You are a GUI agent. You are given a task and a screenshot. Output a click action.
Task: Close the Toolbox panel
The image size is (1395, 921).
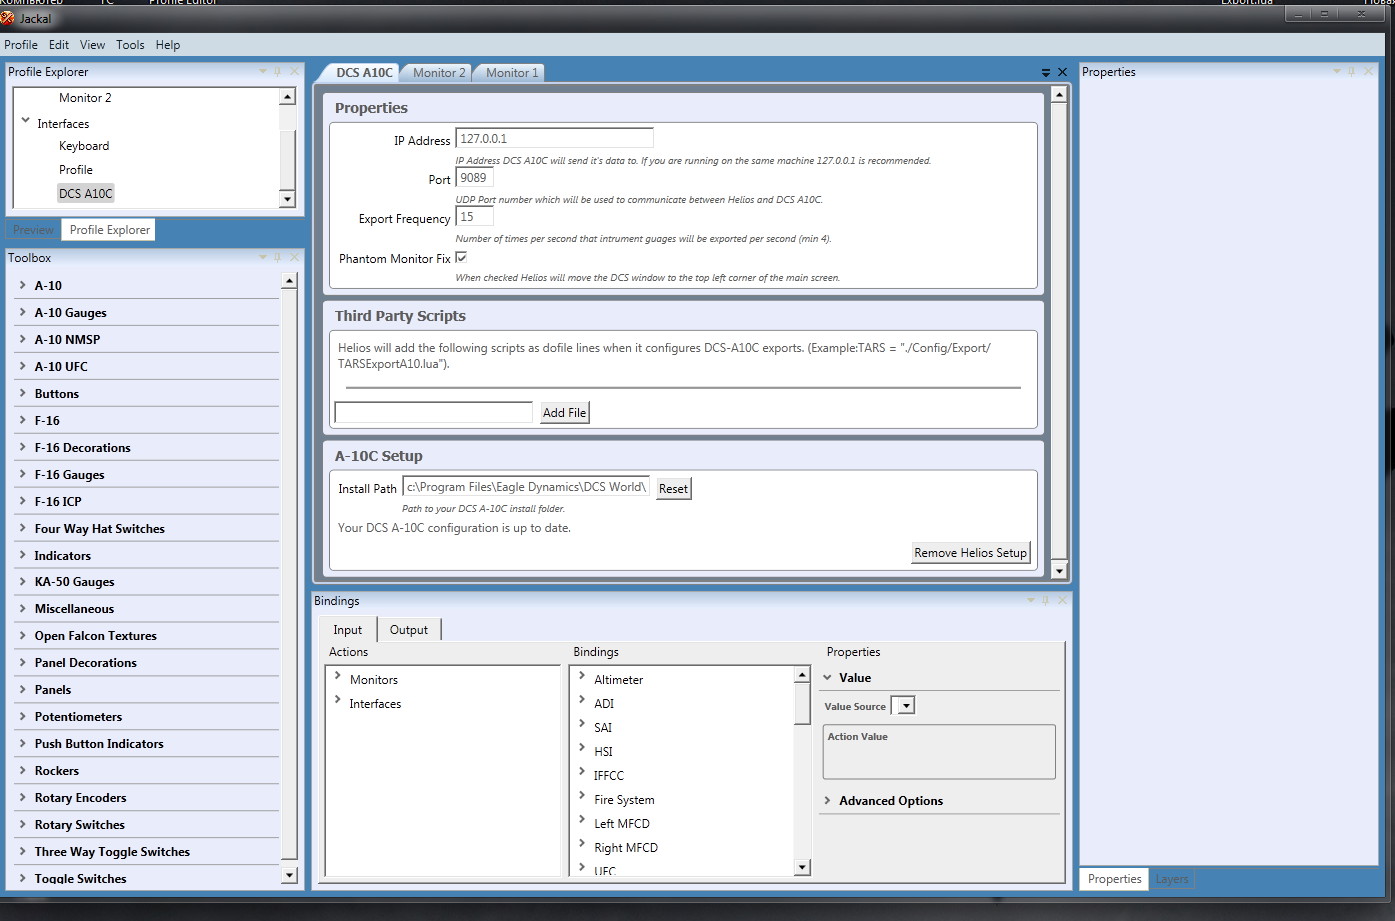[x=294, y=258]
